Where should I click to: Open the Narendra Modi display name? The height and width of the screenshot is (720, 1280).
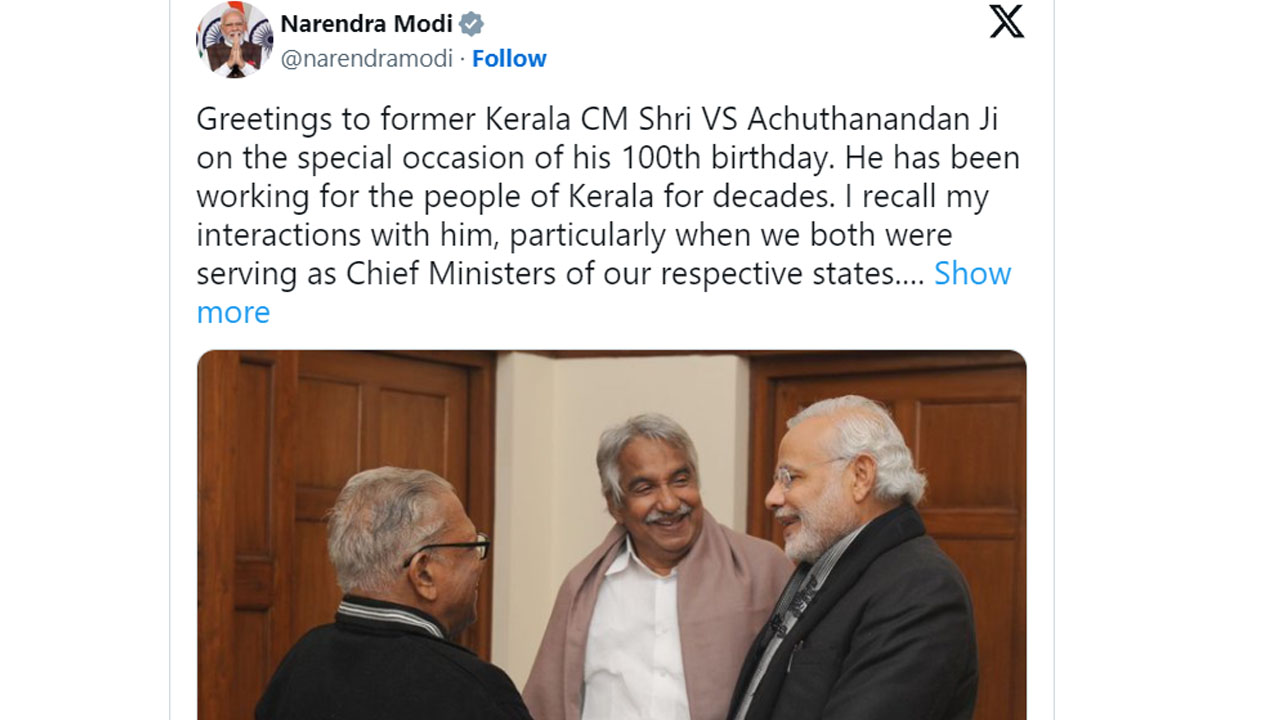pyautogui.click(x=366, y=23)
